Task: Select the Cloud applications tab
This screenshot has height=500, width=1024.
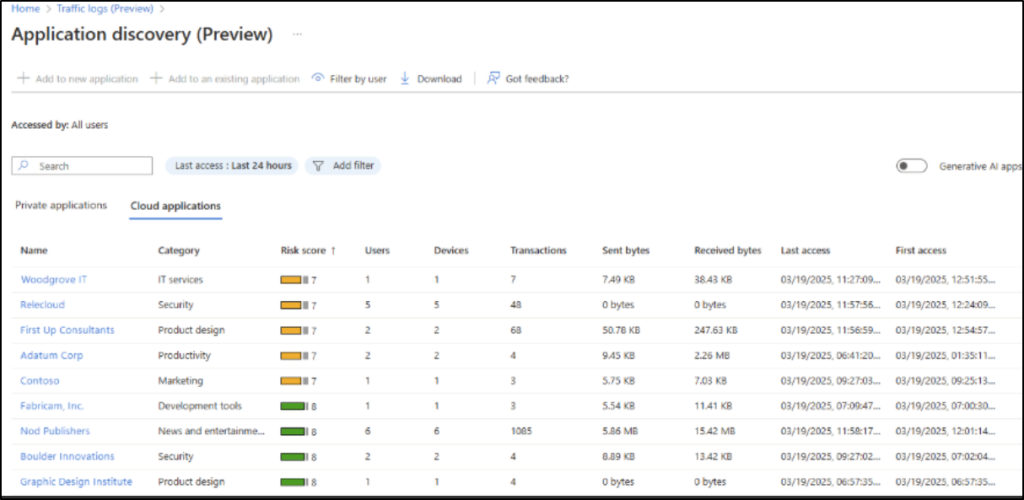Action: point(176,206)
